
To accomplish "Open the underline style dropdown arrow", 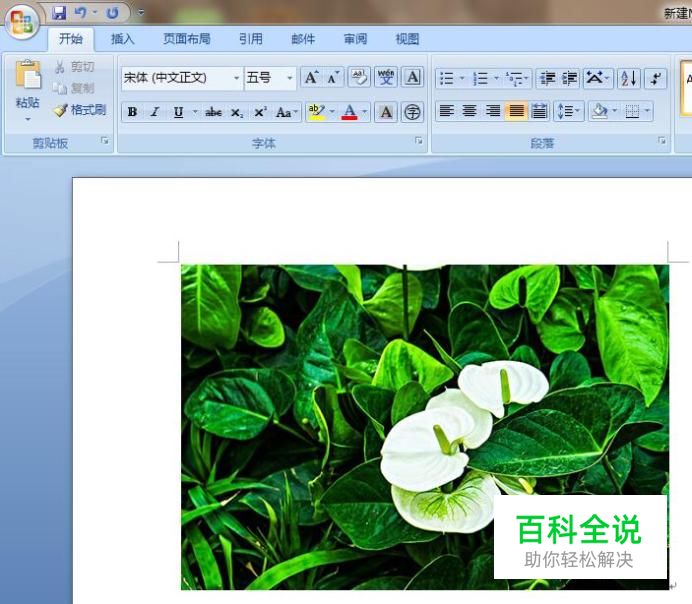I will click(x=195, y=112).
